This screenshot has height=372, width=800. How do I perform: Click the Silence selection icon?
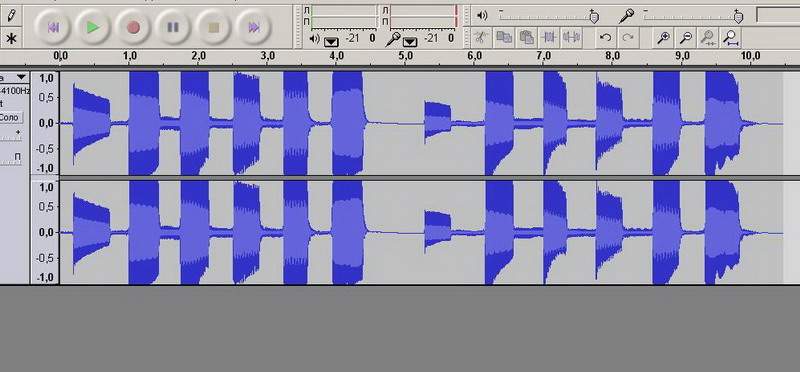(x=572, y=37)
